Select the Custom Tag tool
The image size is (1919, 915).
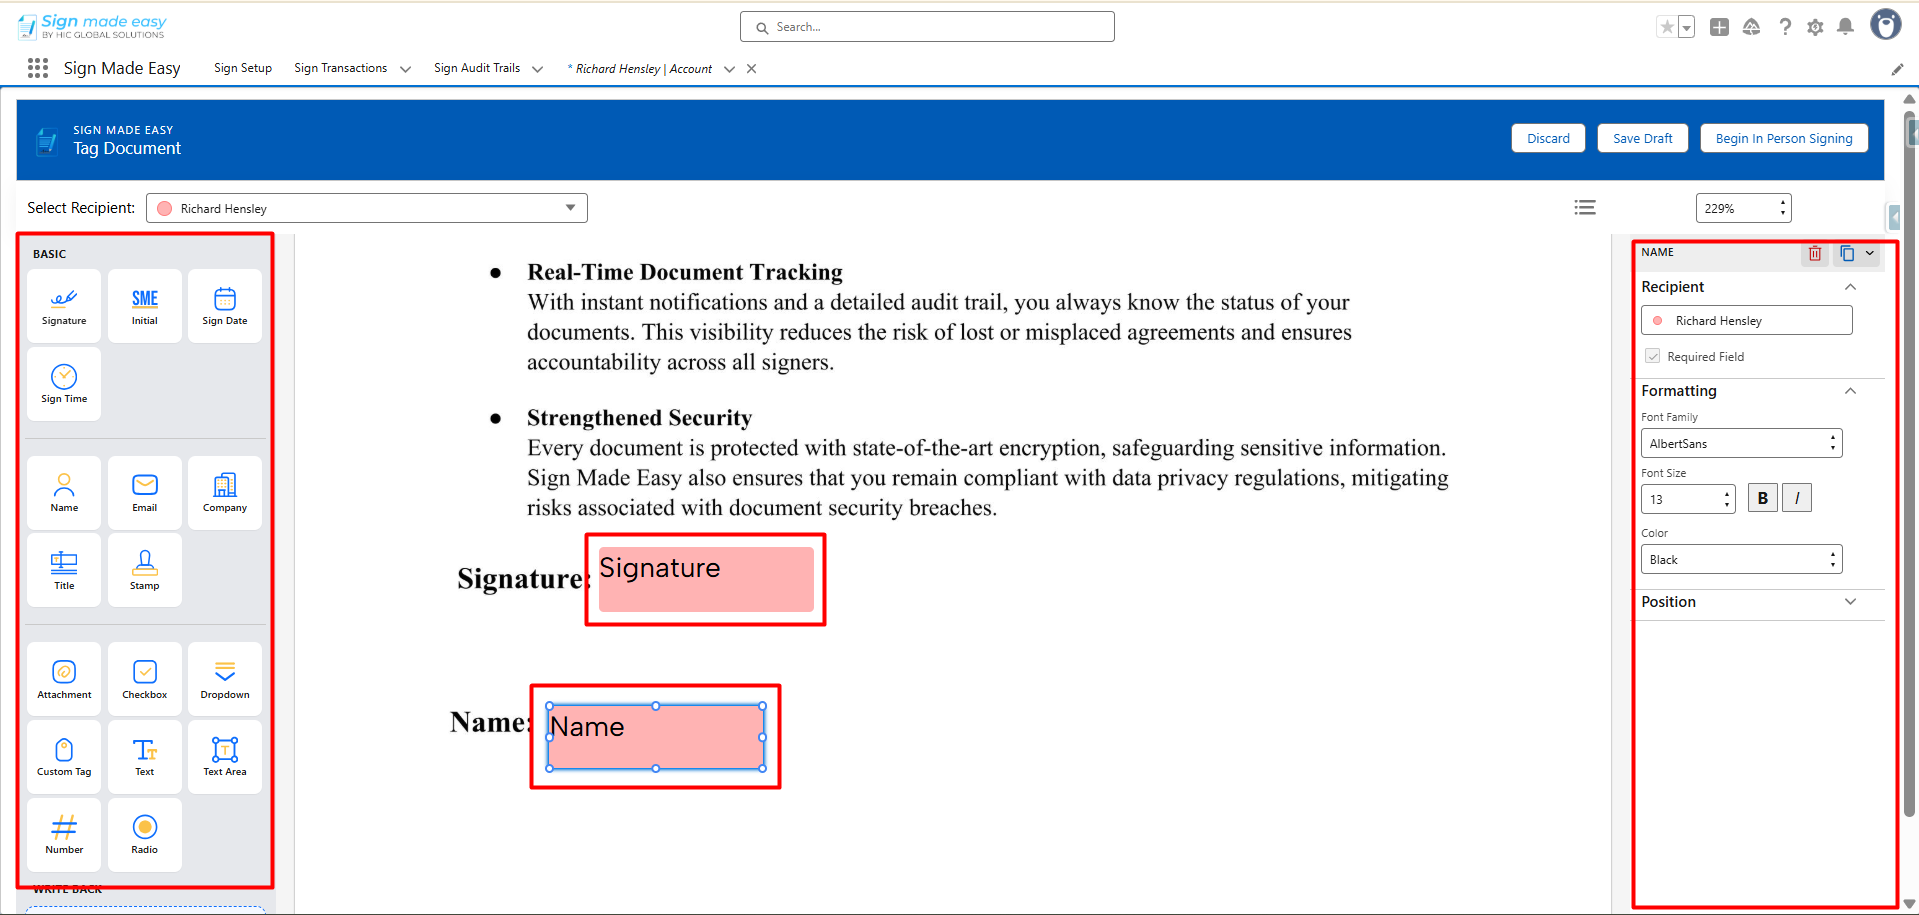click(64, 757)
